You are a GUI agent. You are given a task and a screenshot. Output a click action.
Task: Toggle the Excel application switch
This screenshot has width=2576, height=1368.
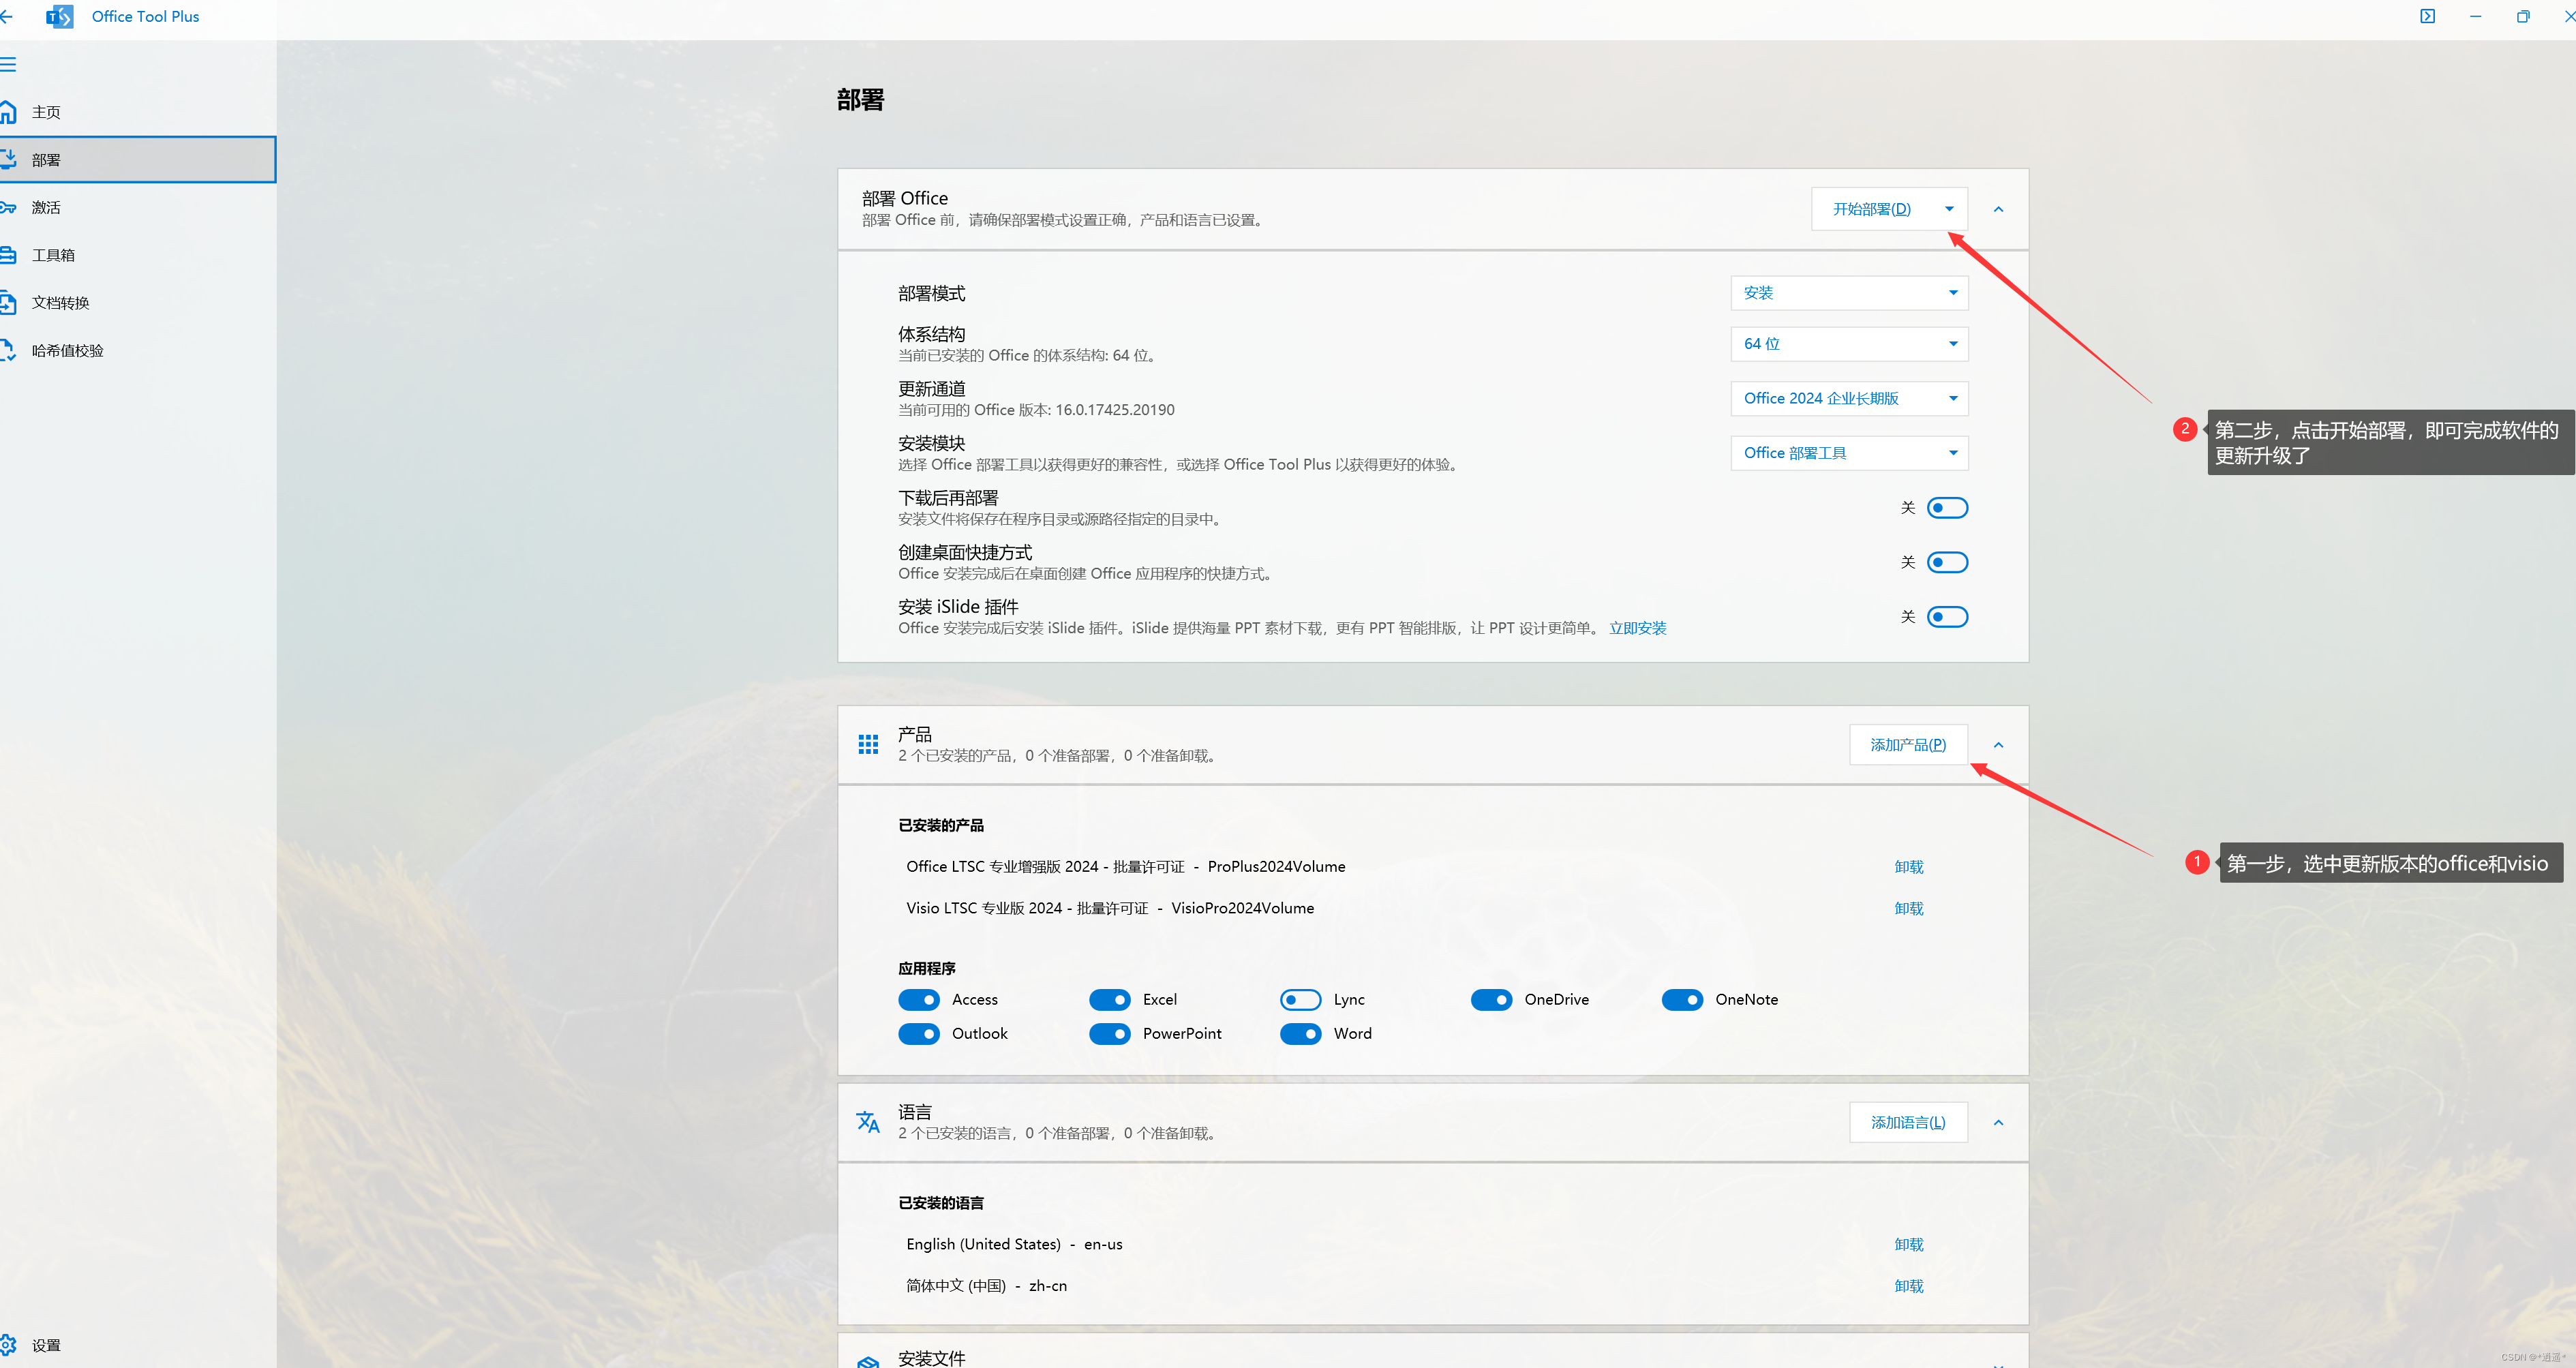pos(1109,1000)
